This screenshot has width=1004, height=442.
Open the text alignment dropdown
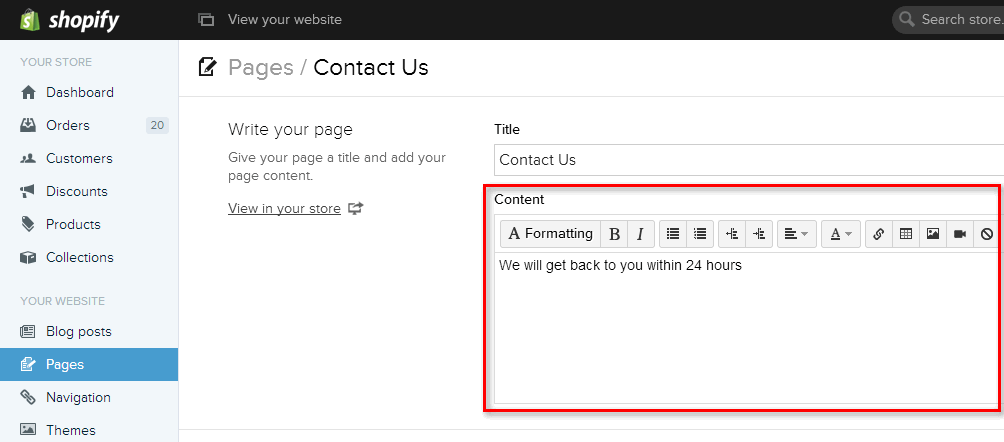(797, 234)
